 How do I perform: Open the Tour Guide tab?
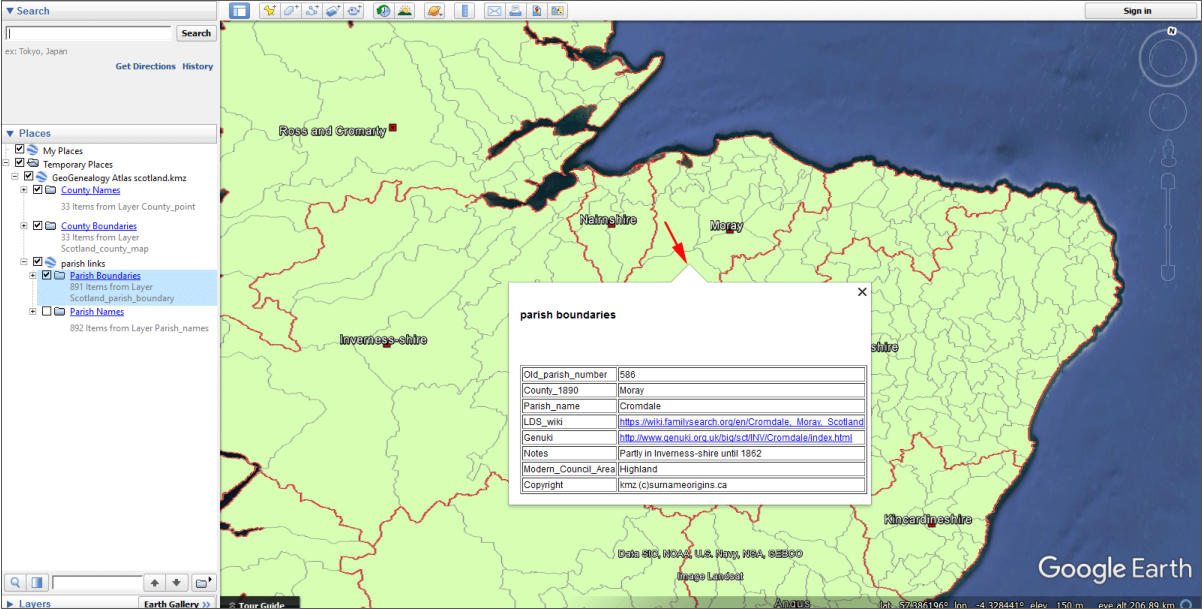258,604
